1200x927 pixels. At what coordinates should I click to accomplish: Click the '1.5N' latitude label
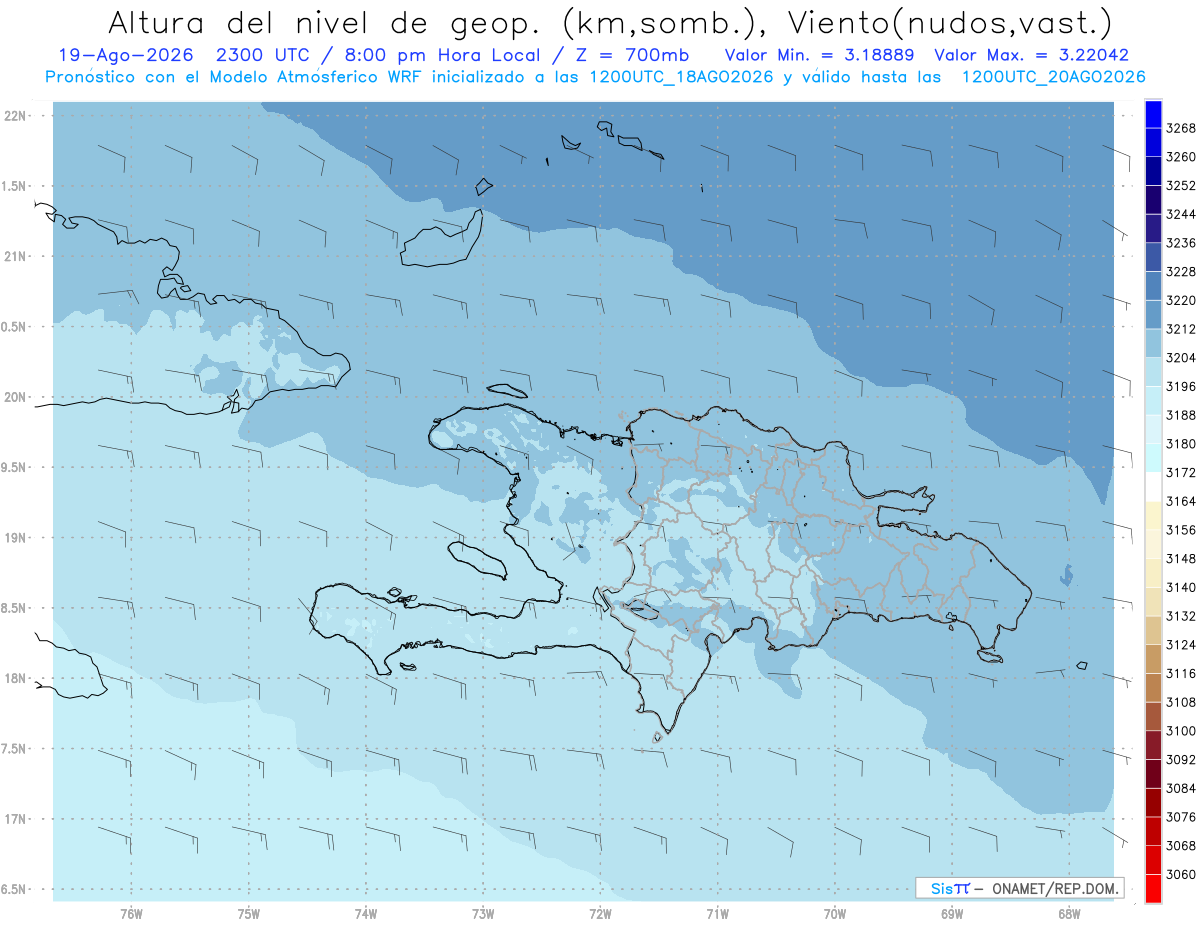14,187
